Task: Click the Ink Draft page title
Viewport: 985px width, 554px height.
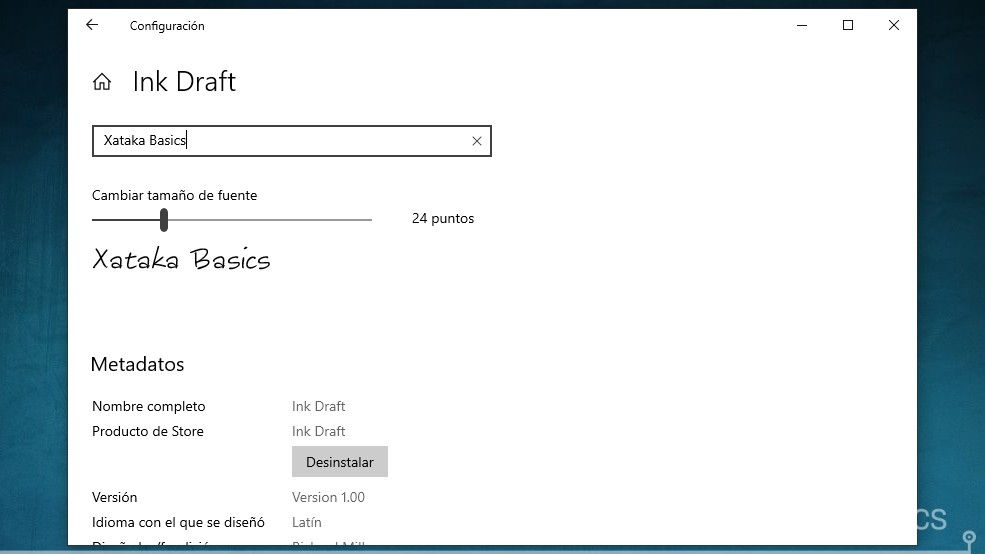Action: click(184, 82)
